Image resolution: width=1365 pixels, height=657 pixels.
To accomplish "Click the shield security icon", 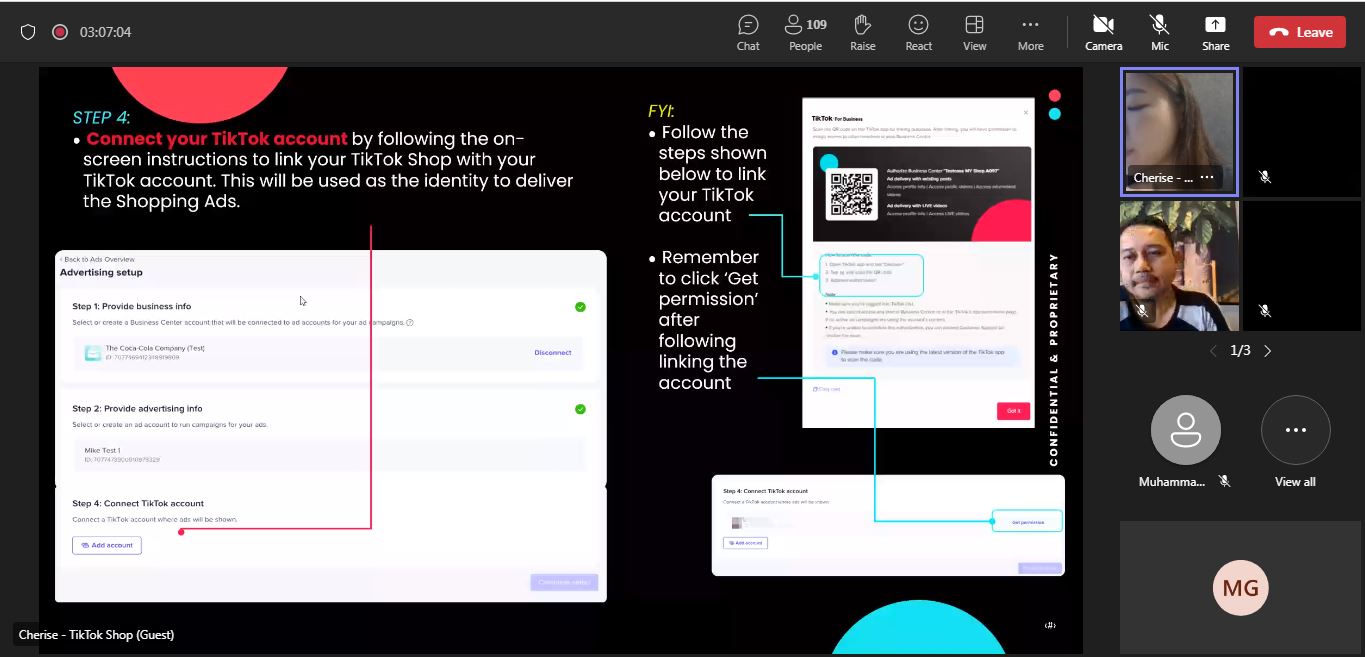I will 28,32.
